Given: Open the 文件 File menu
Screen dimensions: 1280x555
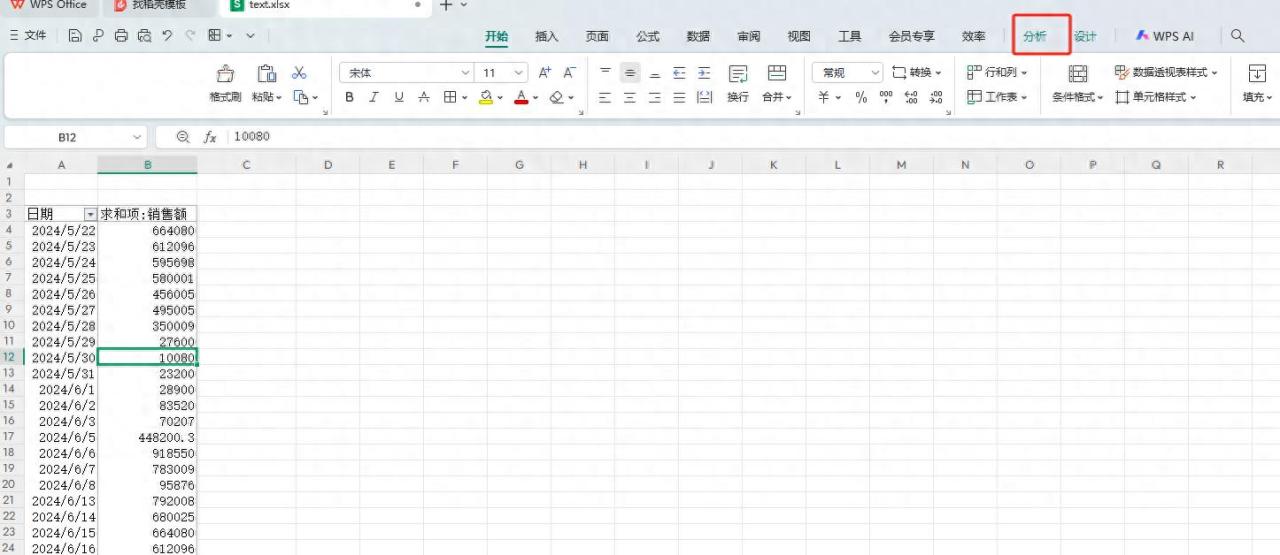Looking at the screenshot, I should 28,36.
